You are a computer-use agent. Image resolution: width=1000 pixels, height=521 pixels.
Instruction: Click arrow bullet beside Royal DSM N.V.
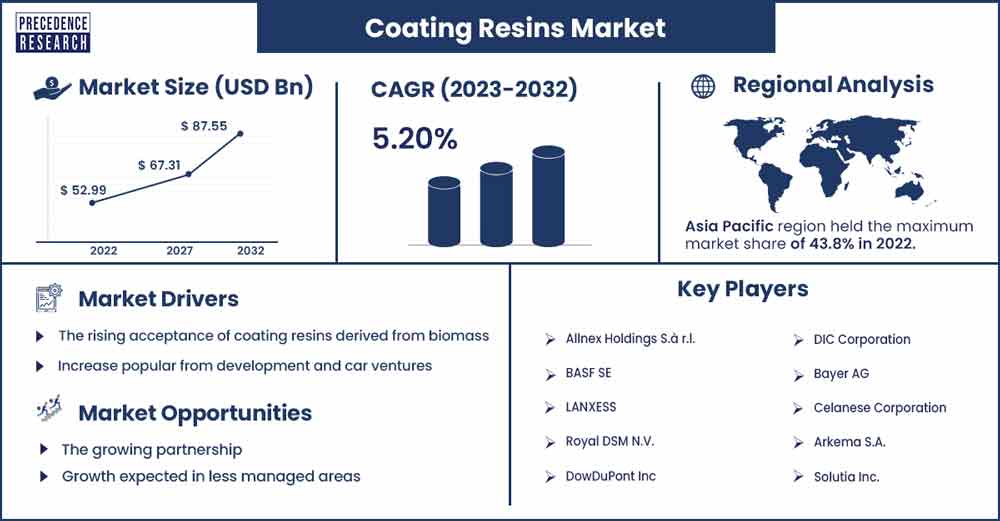coord(550,442)
